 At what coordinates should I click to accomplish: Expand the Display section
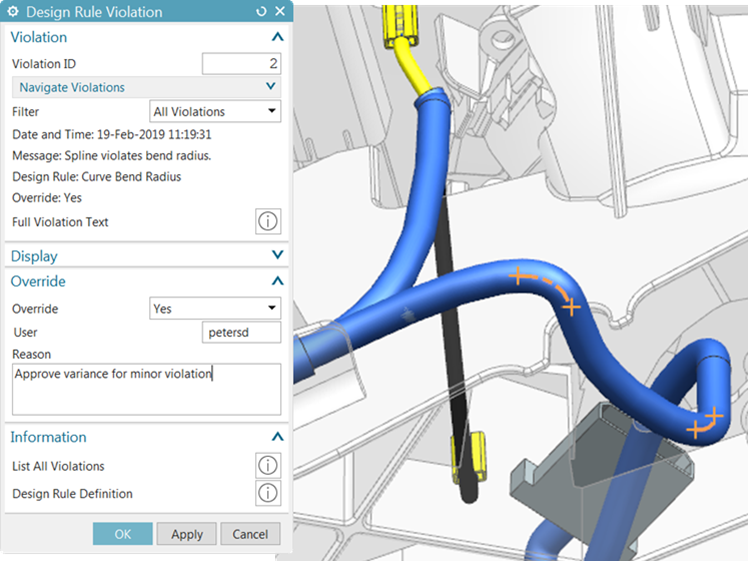(277, 255)
